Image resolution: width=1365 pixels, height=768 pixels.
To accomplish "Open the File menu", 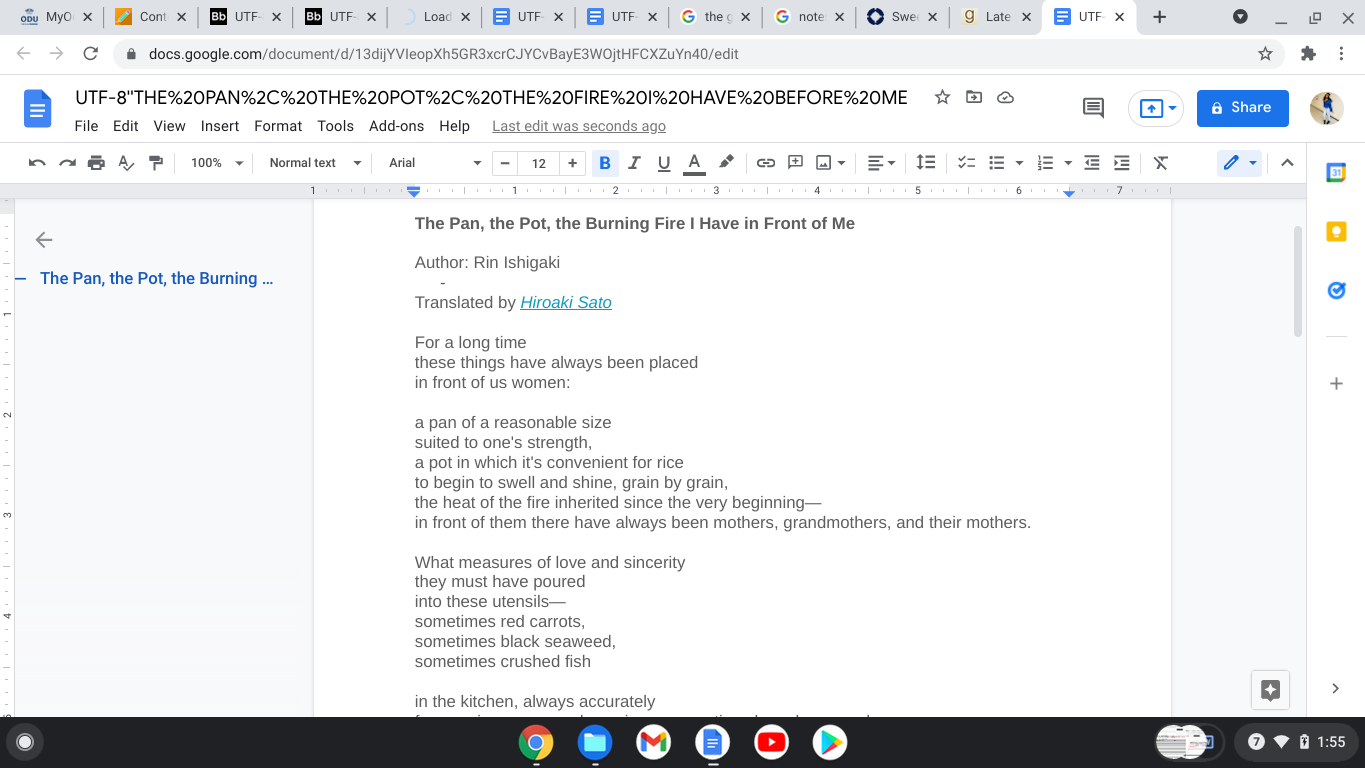I will tap(86, 126).
